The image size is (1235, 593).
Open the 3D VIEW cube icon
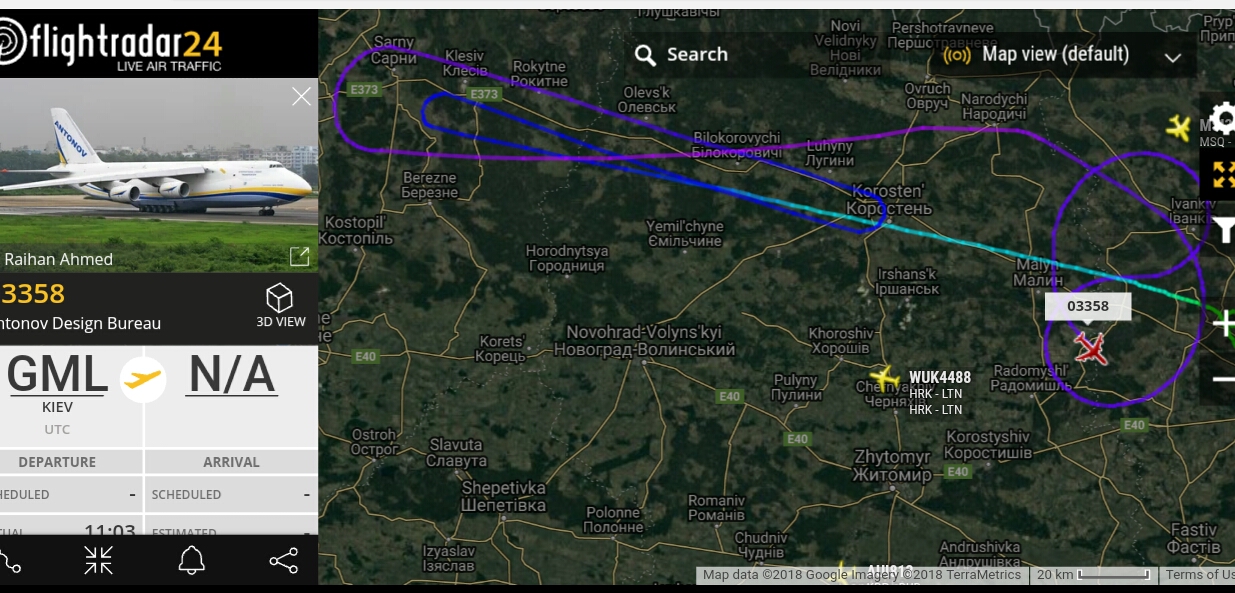(x=279, y=305)
